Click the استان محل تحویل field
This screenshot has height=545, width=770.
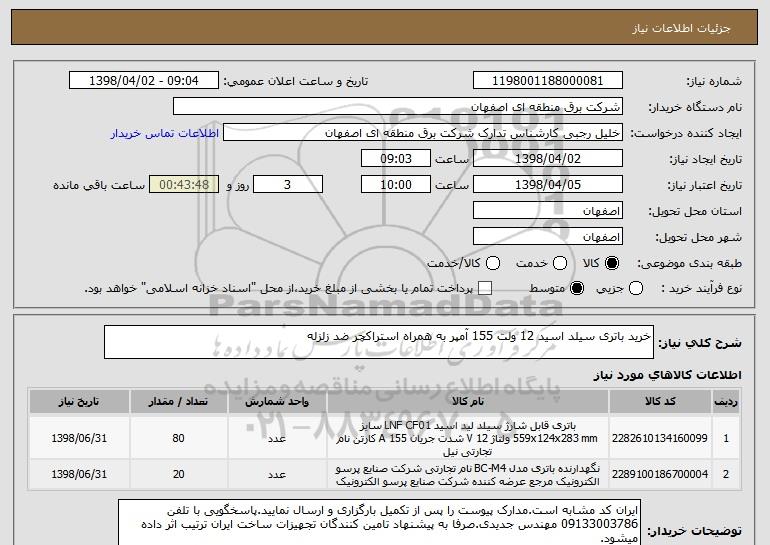pos(548,211)
